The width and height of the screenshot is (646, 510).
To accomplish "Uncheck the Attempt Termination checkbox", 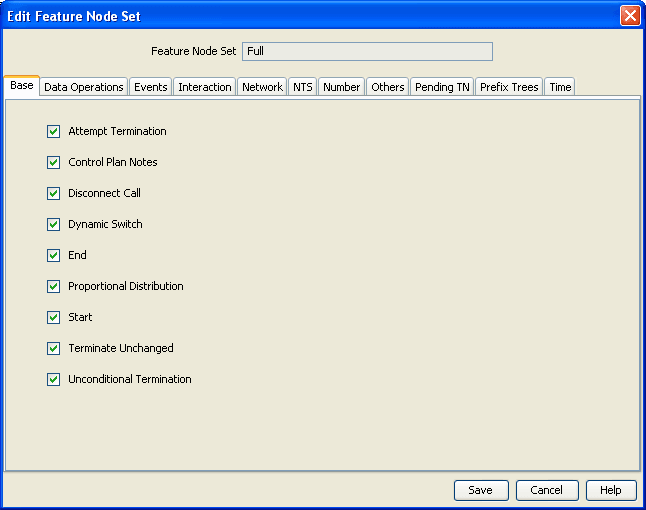I will pos(54,131).
